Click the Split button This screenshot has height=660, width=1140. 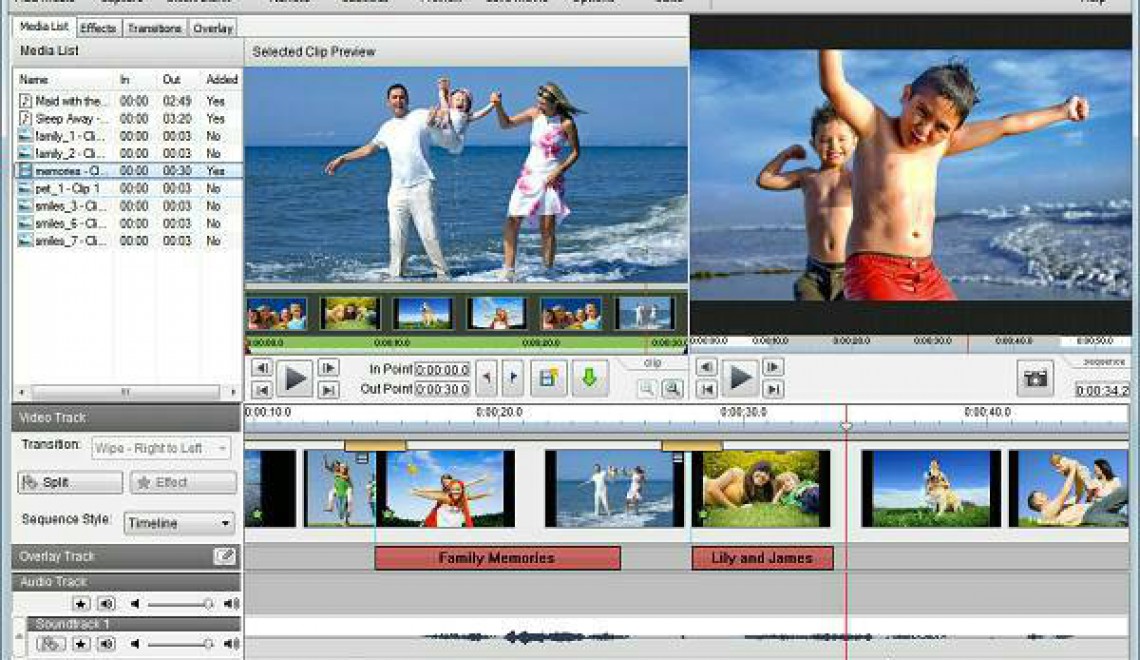70,482
